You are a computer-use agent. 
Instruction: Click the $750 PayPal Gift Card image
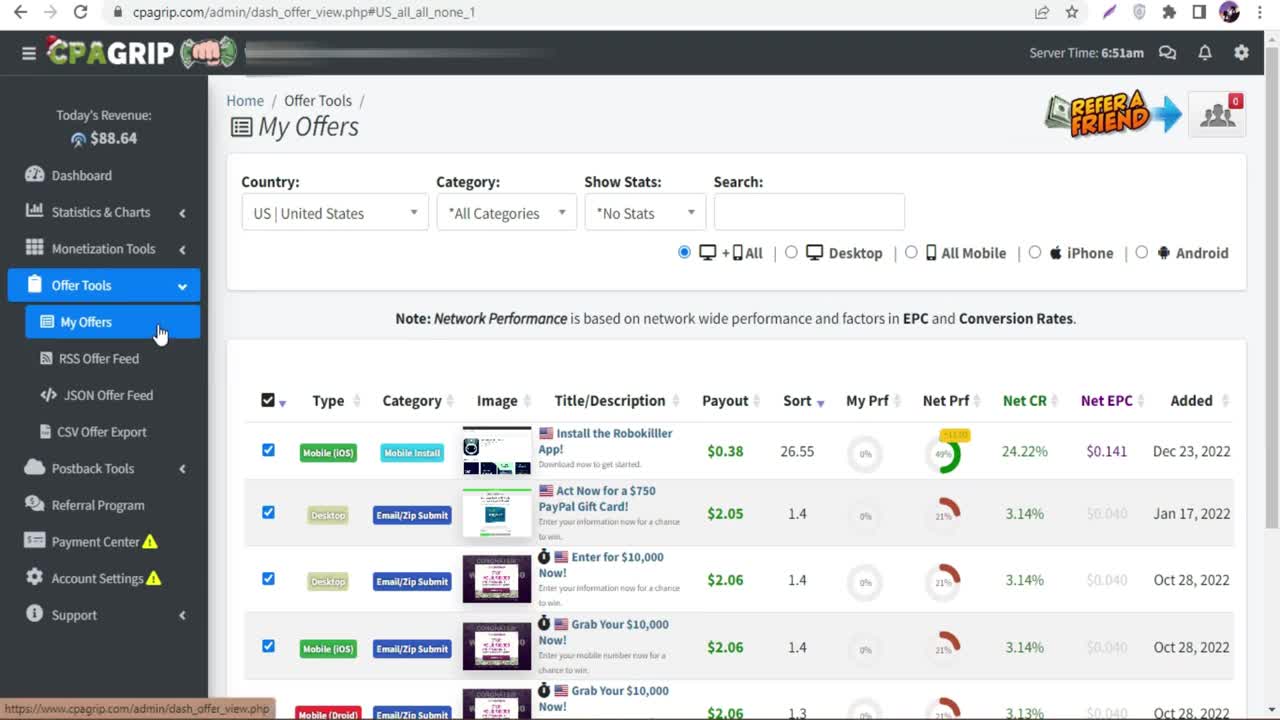[x=497, y=514]
